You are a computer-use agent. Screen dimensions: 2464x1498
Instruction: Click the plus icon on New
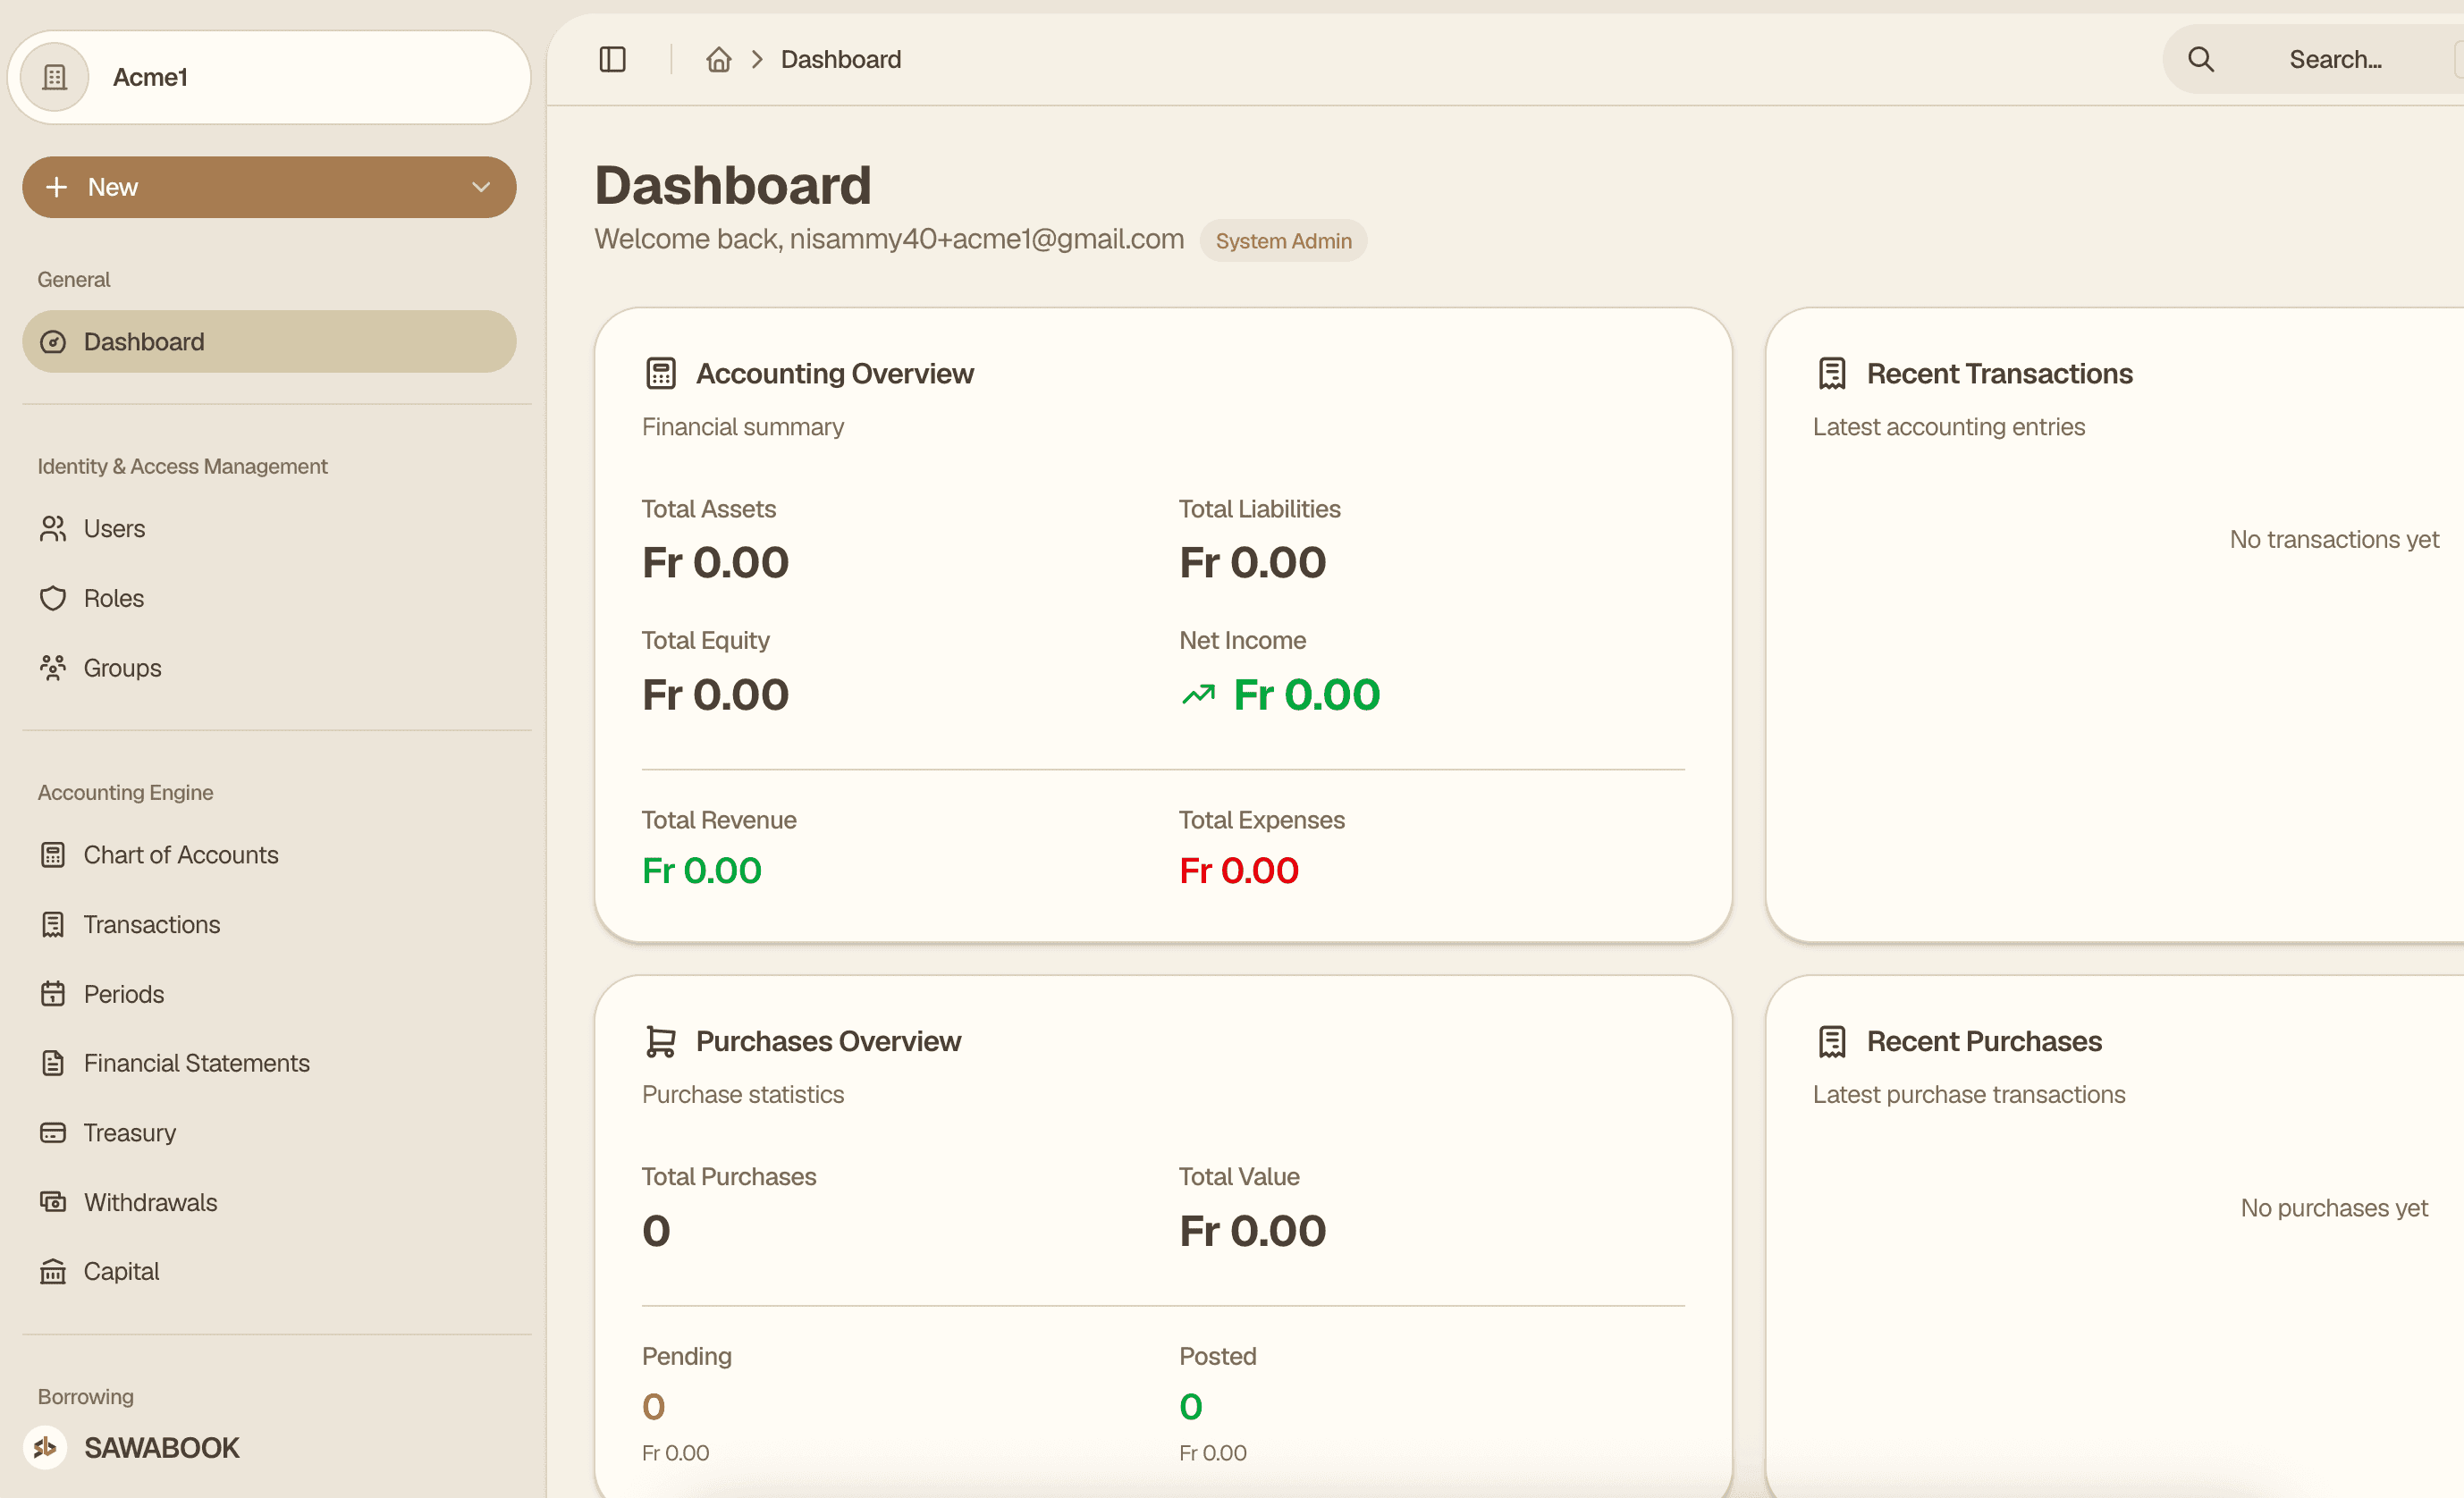click(x=57, y=187)
